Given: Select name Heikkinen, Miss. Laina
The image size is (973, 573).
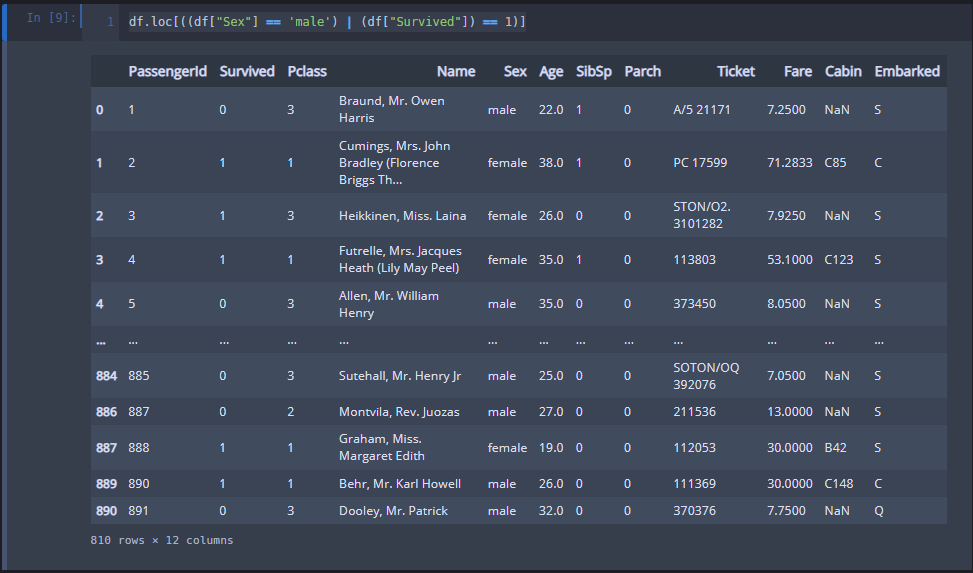Looking at the screenshot, I should pyautogui.click(x=402, y=215).
